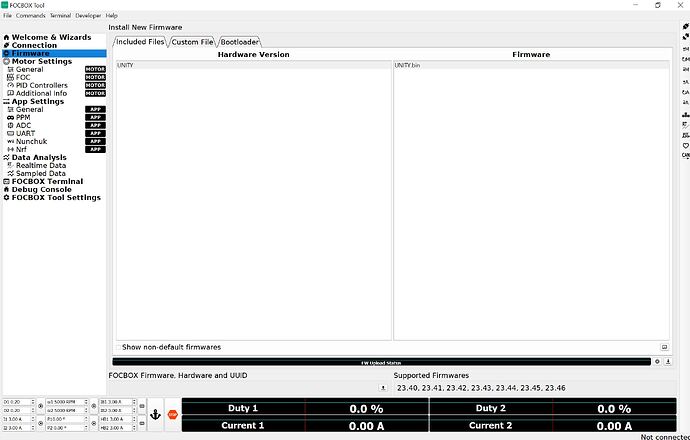The height and width of the screenshot is (440, 690).
Task: Click the Not connected status text
Action: 665,436
